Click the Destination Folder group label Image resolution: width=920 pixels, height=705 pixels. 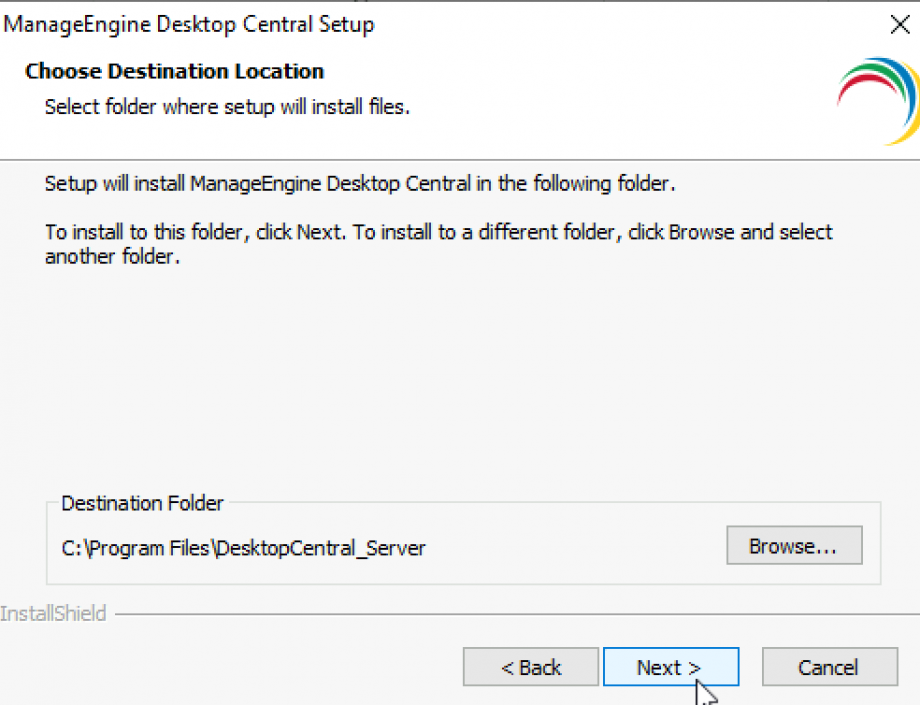coord(141,503)
